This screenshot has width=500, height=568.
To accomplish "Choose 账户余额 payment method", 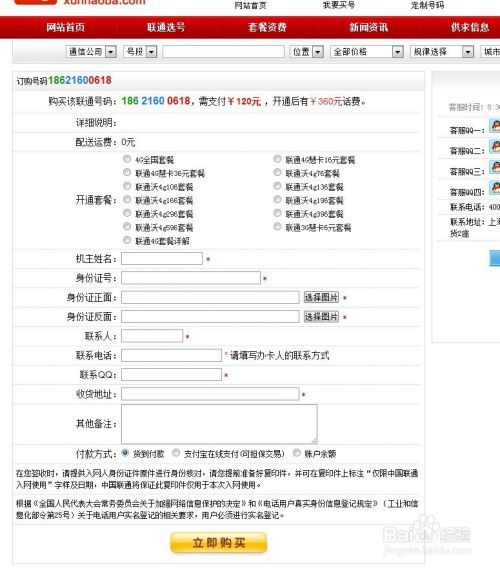I will (297, 453).
